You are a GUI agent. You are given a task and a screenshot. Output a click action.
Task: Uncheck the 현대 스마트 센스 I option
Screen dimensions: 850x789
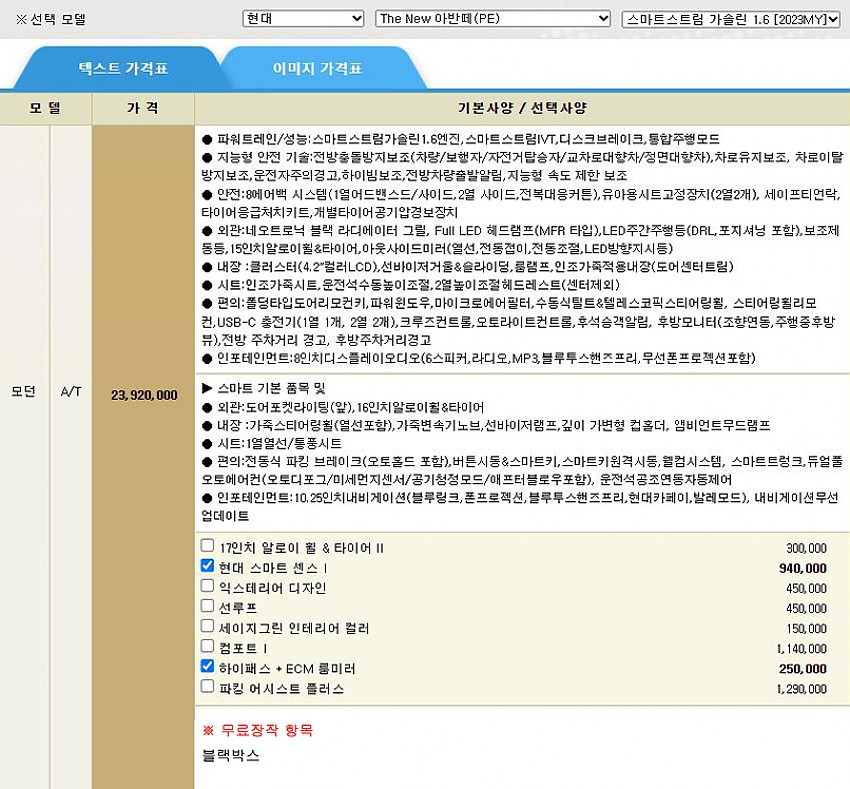pyautogui.click(x=208, y=567)
